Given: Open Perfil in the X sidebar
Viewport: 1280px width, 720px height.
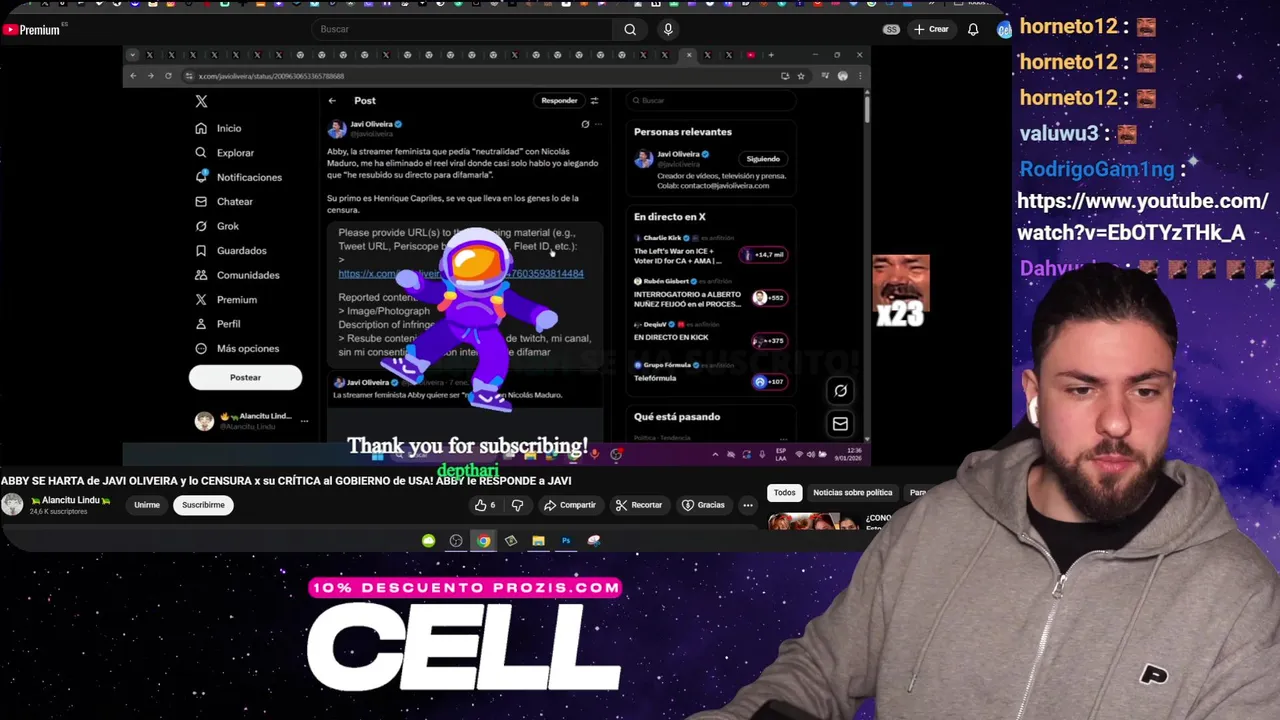Looking at the screenshot, I should tap(218, 324).
